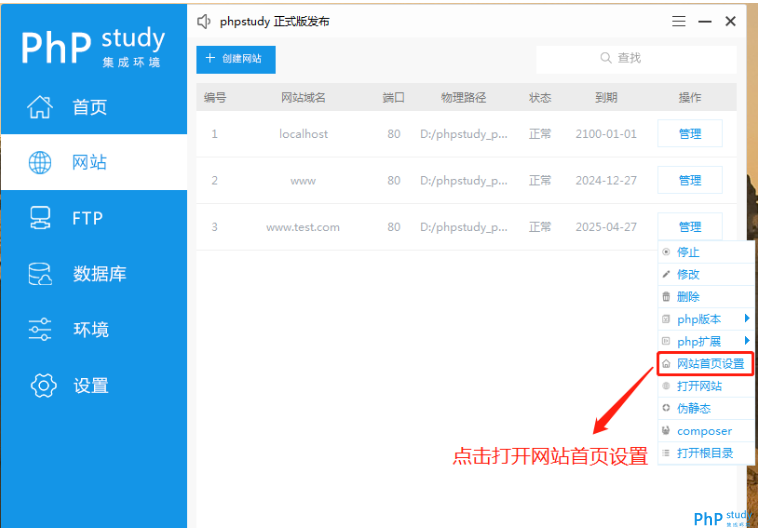Open 管理 dropdown for www row
Screen dimensions: 758x528
(x=690, y=180)
